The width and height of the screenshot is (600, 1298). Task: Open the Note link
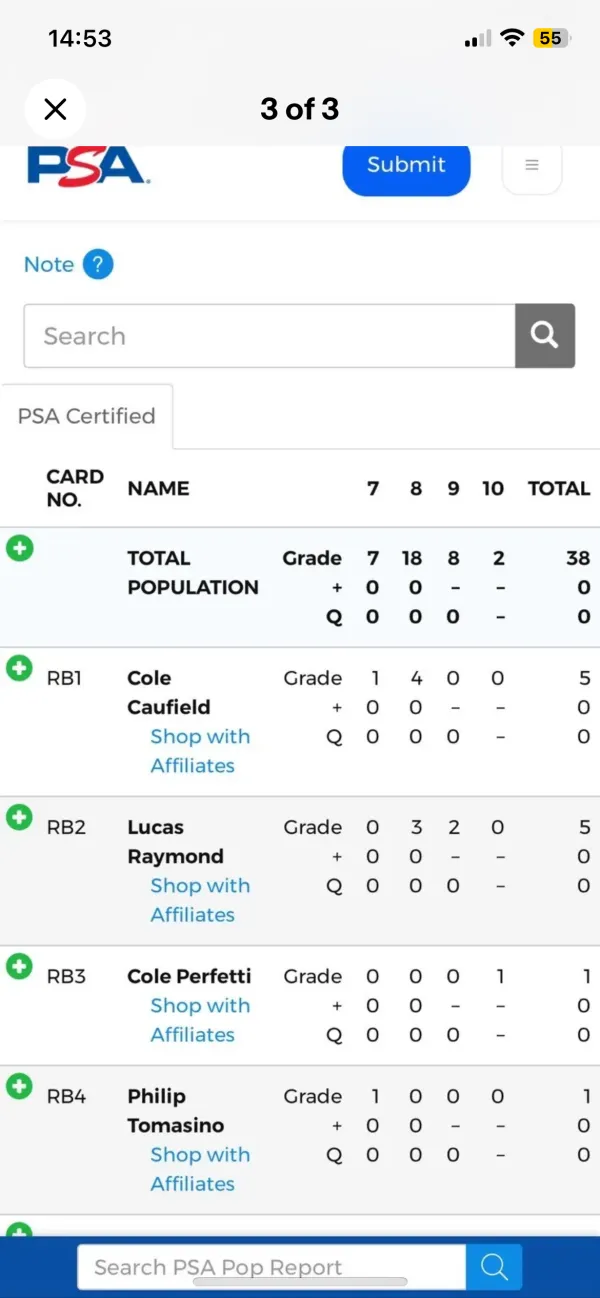click(49, 265)
